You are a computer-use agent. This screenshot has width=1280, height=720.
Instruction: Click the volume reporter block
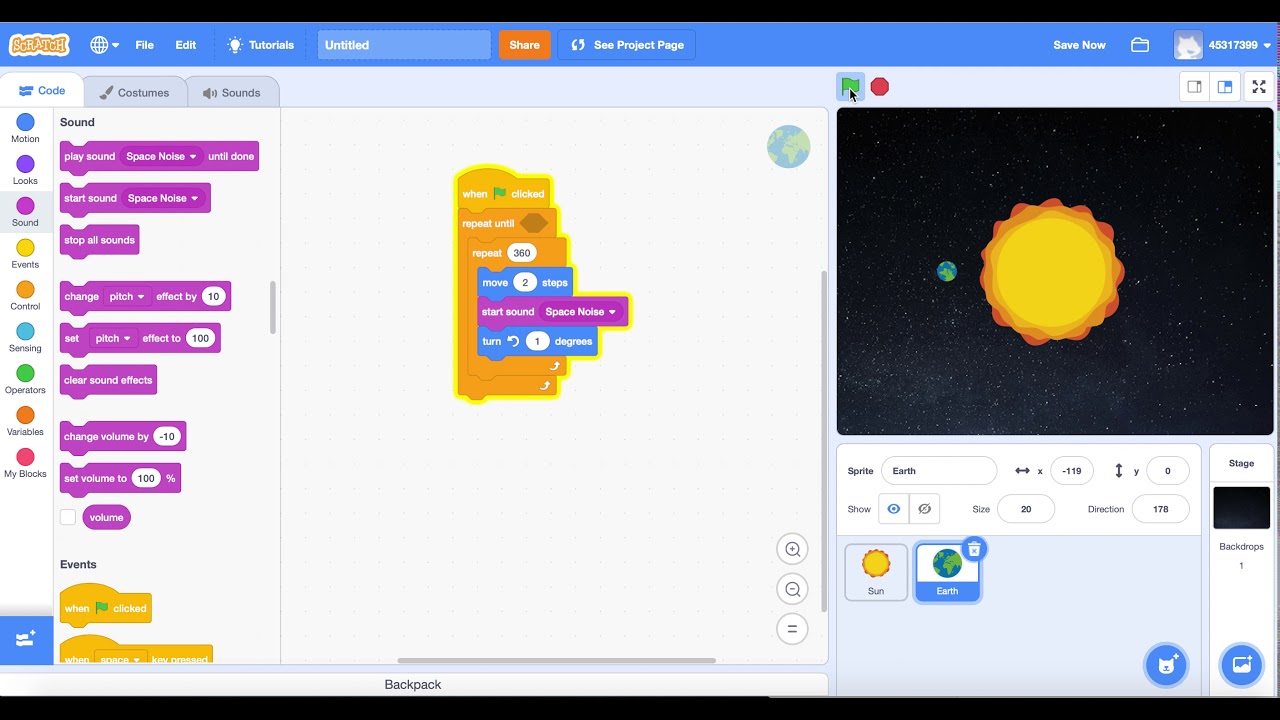pos(107,517)
